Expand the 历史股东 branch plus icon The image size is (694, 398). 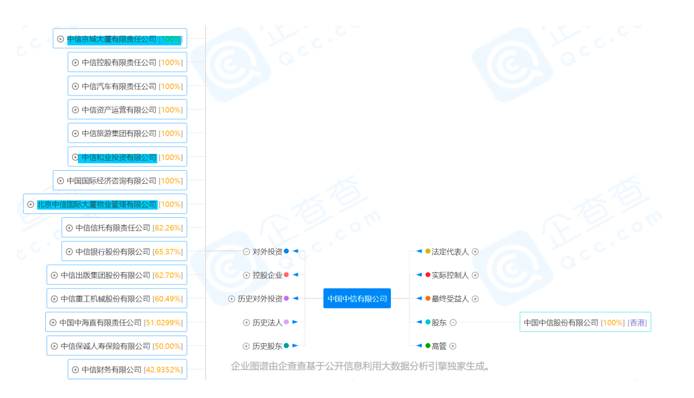(x=246, y=346)
